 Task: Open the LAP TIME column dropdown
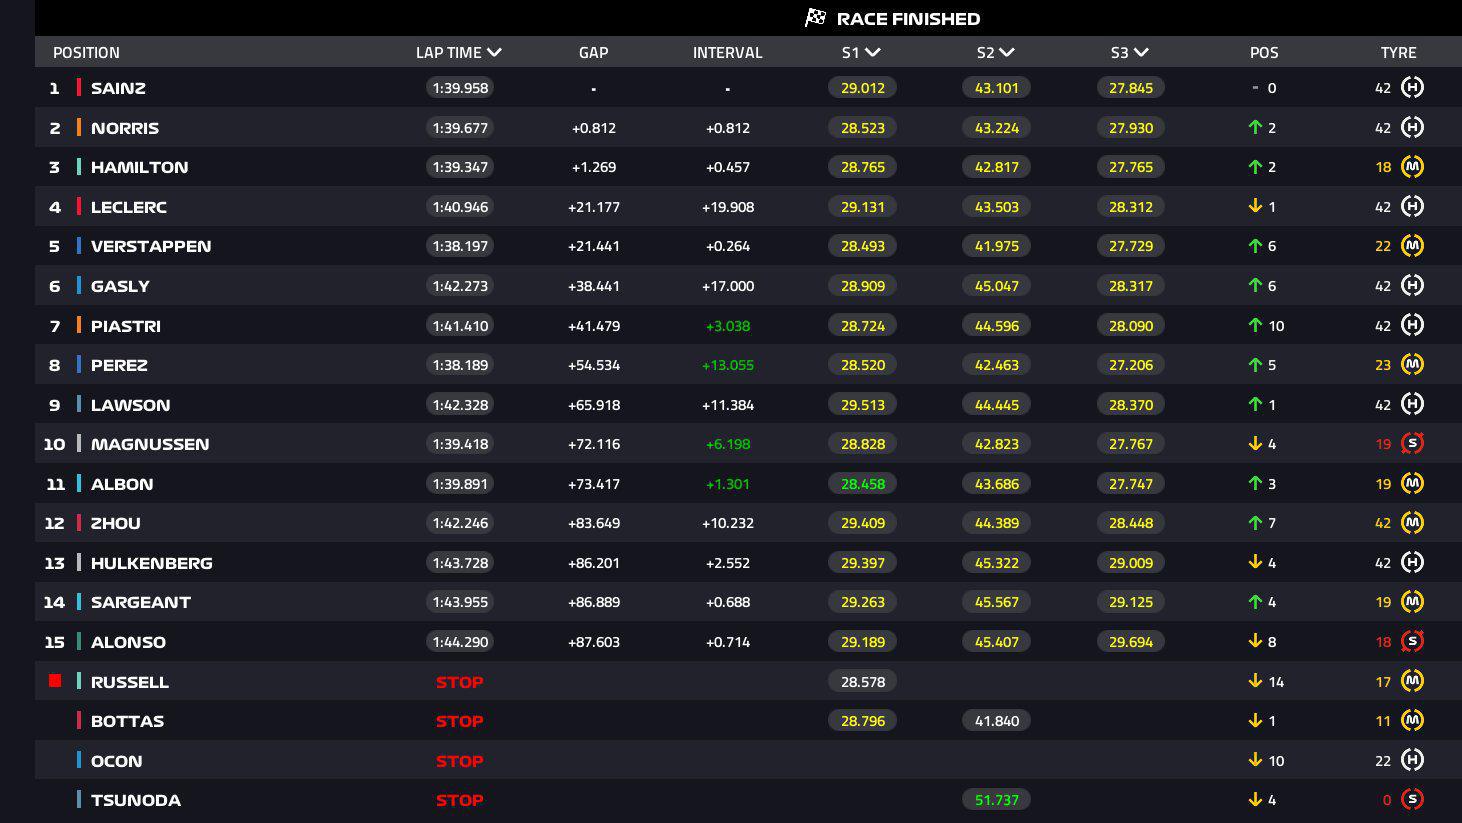(495, 52)
